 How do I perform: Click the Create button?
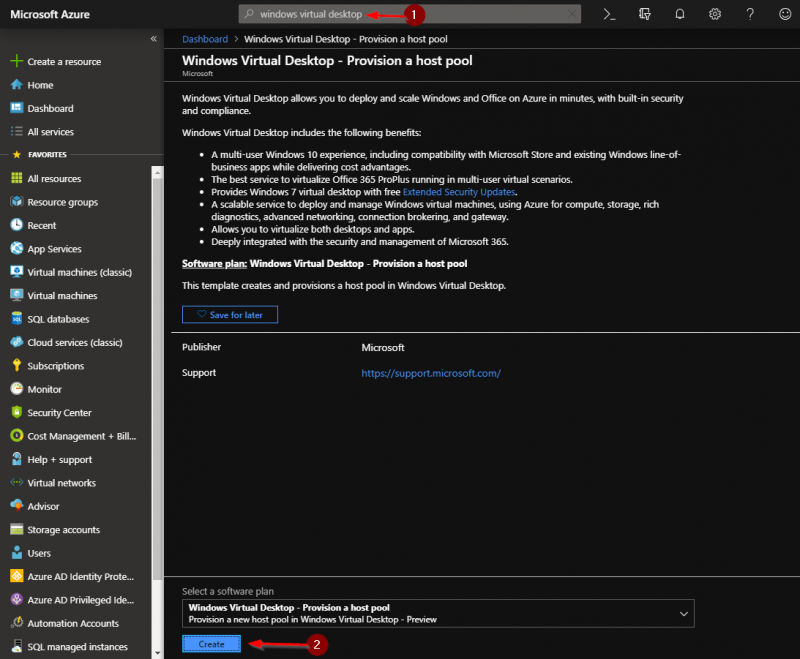click(x=211, y=644)
